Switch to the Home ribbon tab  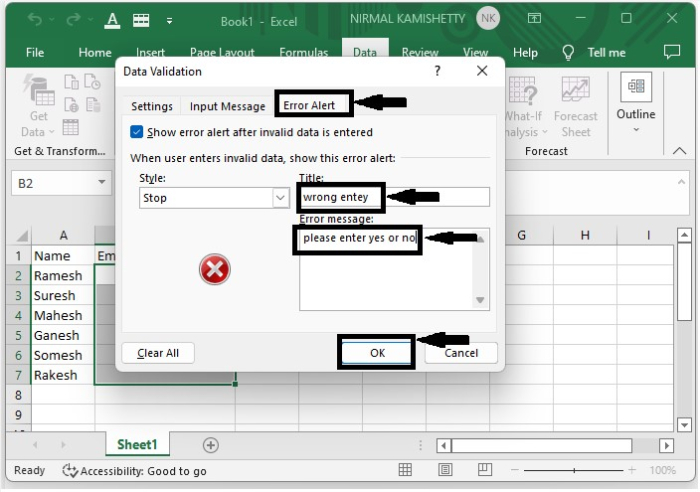95,53
